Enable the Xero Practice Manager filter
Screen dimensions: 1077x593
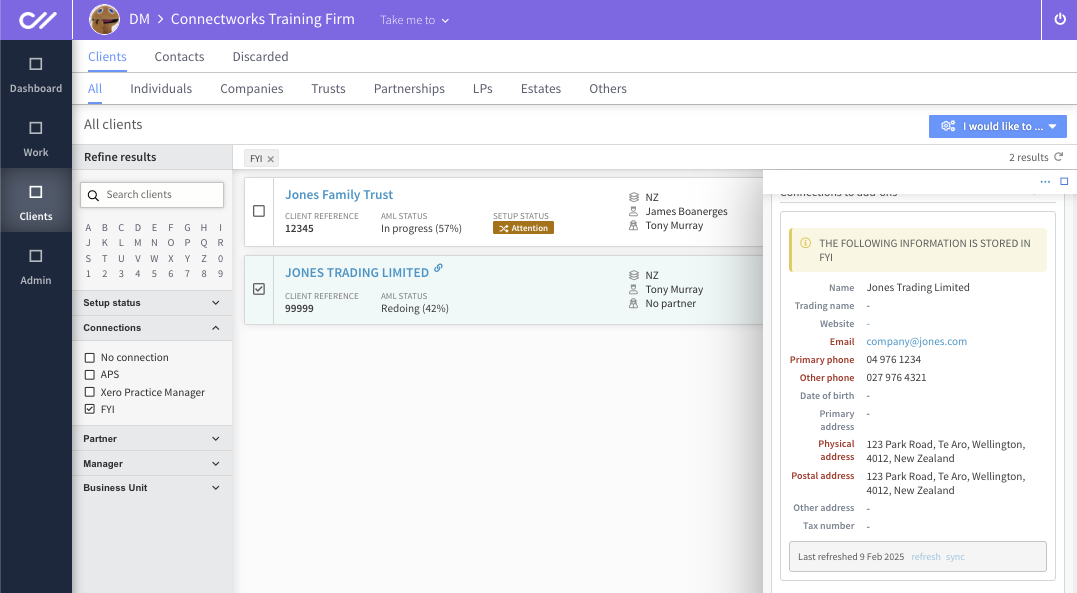click(89, 392)
